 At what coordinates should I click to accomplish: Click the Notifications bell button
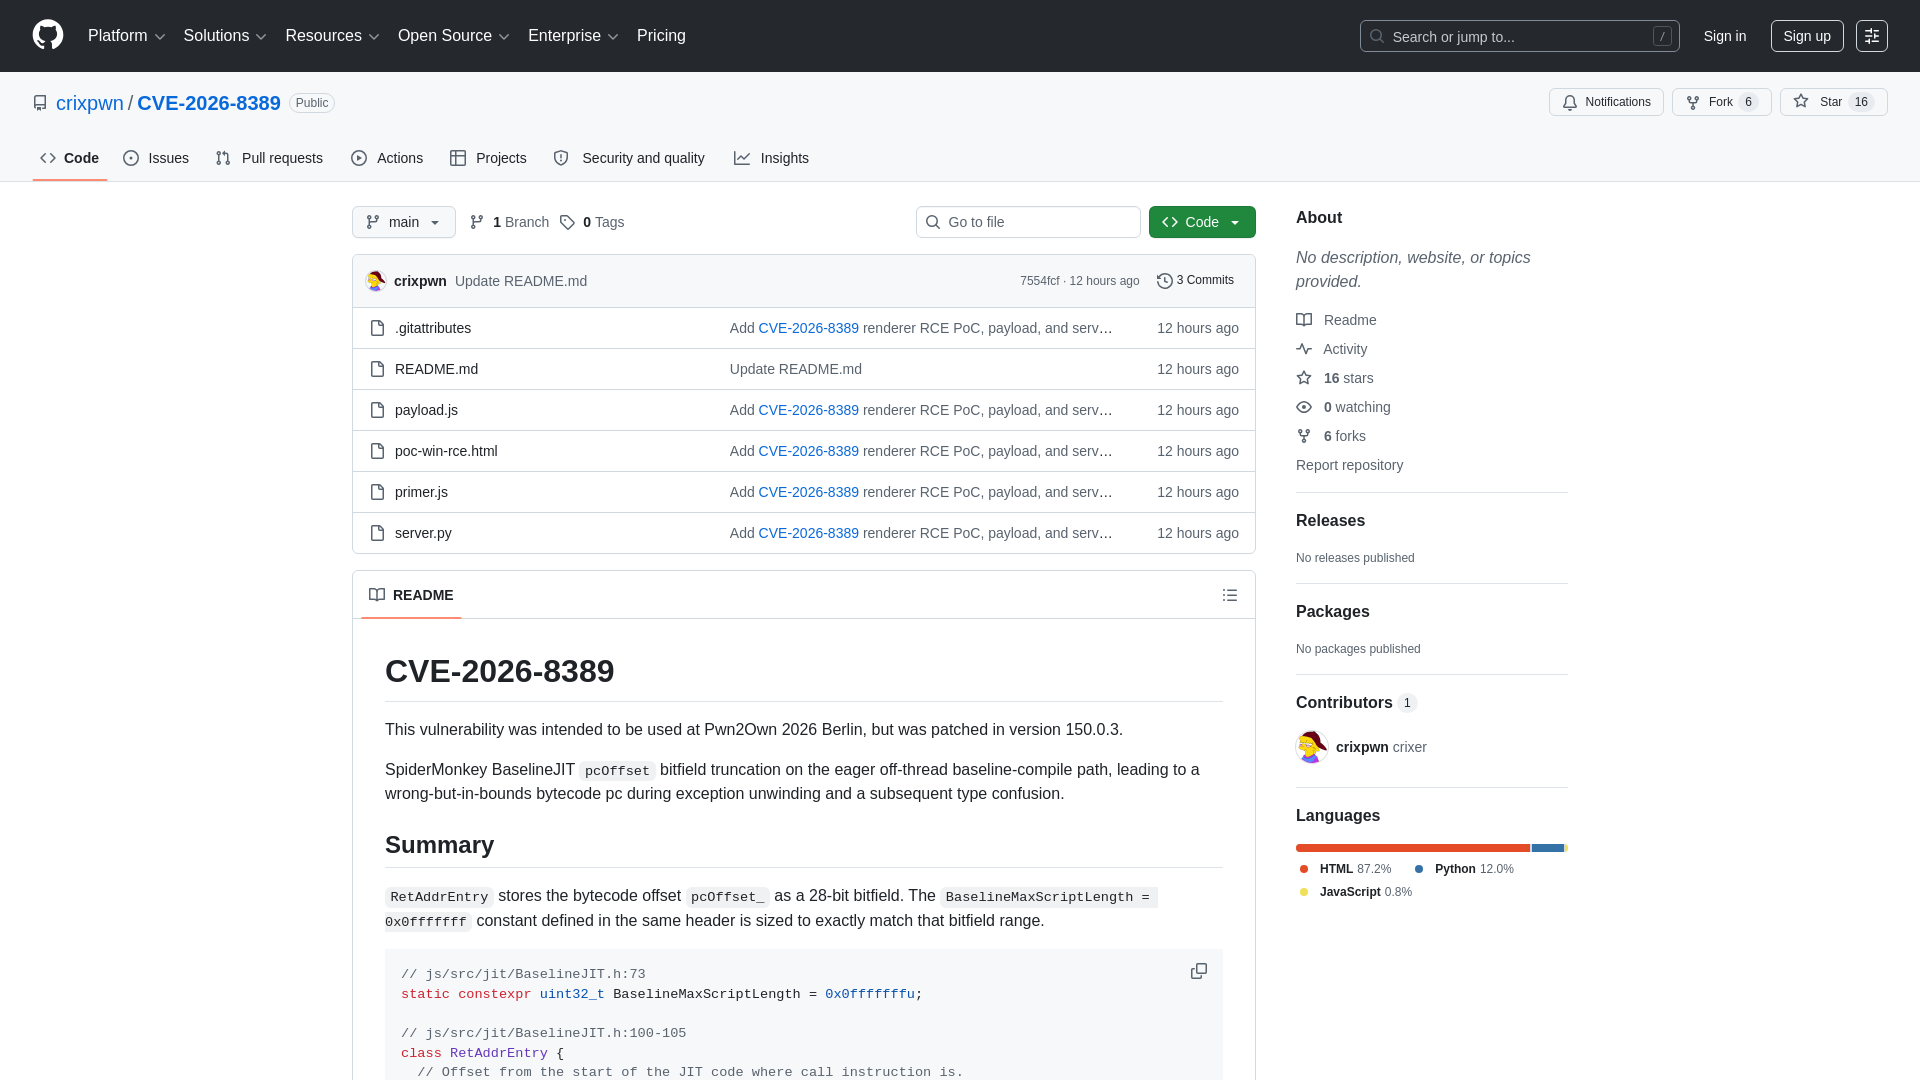[x=1606, y=102]
